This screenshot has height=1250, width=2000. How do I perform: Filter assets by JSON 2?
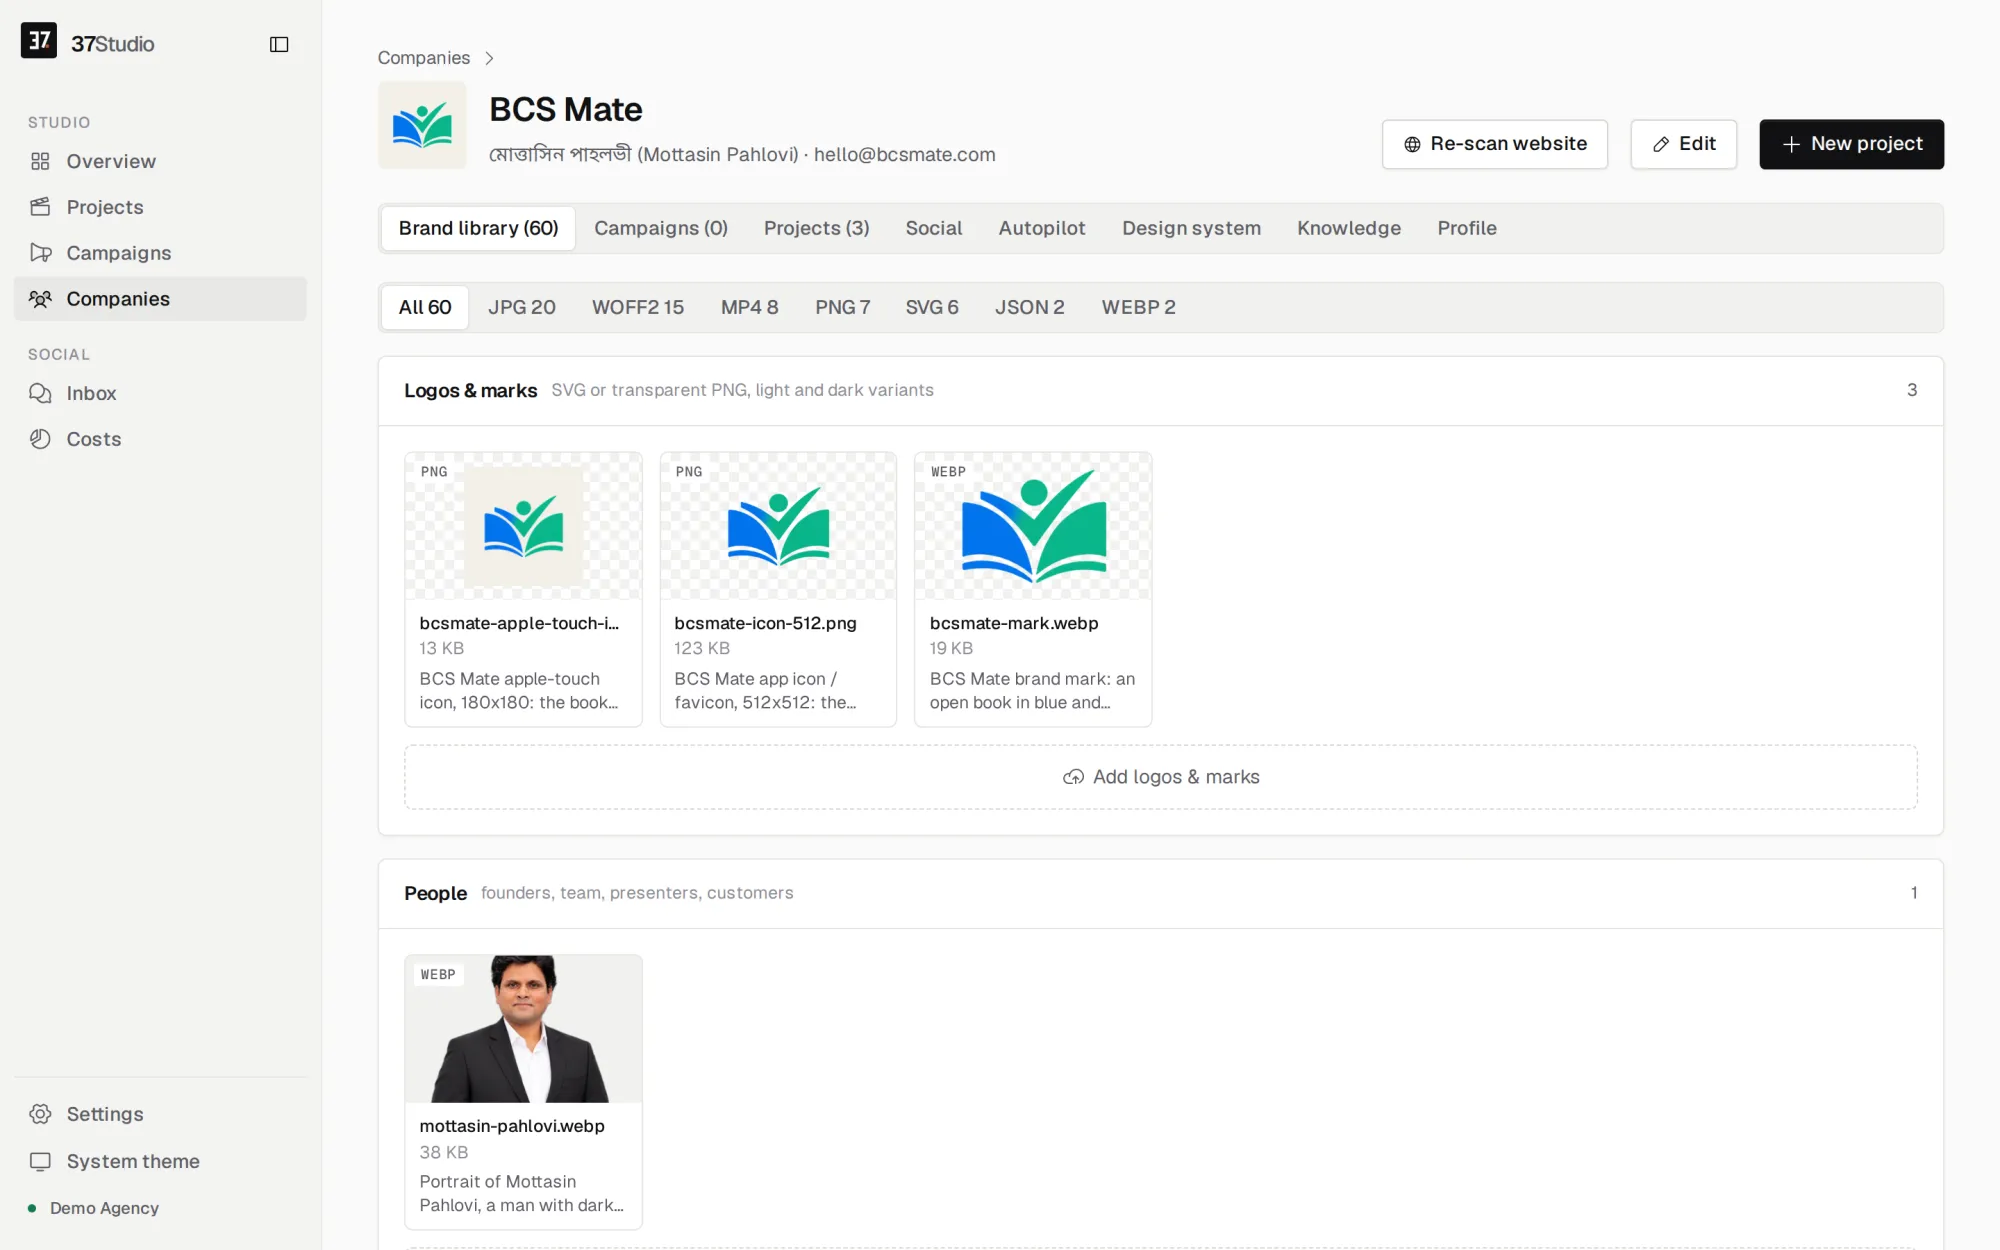pos(1030,307)
